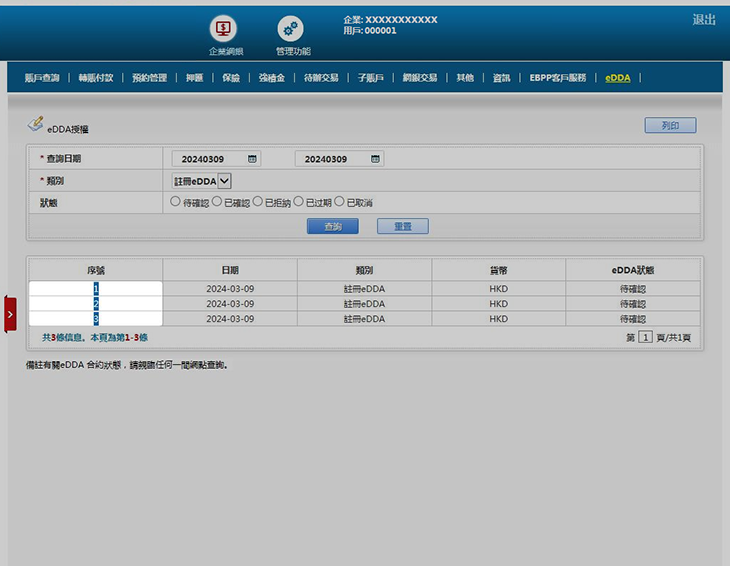730x566 pixels.
Task: Click the 查詢 search button
Action: pyautogui.click(x=332, y=227)
